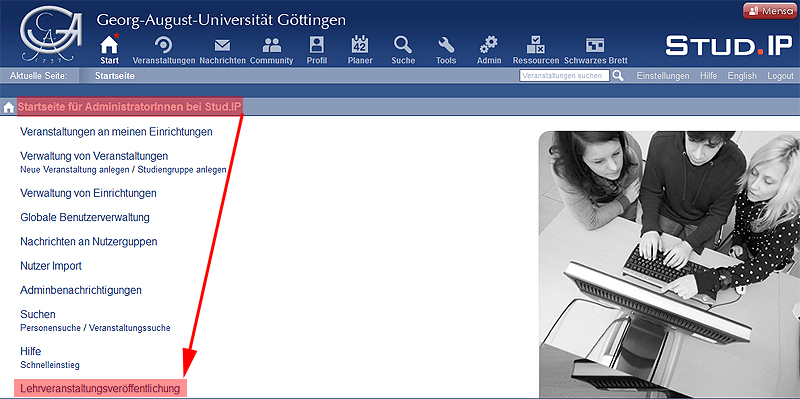Open the Veranstaltungen navigation icon

click(164, 45)
